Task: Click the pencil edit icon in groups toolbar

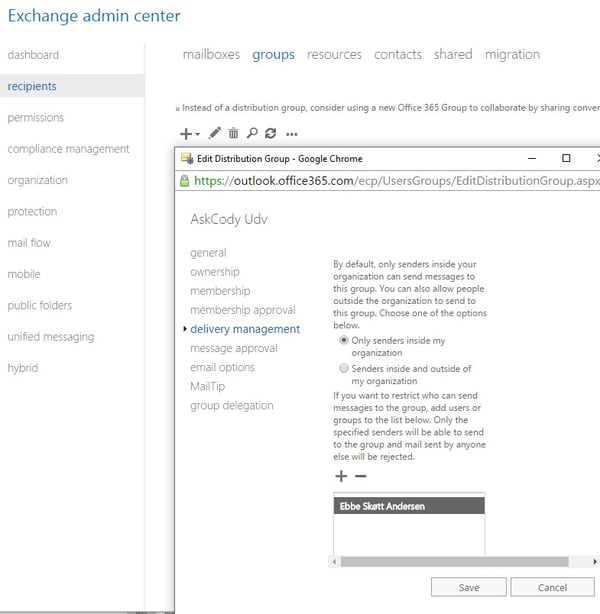Action: click(x=215, y=133)
